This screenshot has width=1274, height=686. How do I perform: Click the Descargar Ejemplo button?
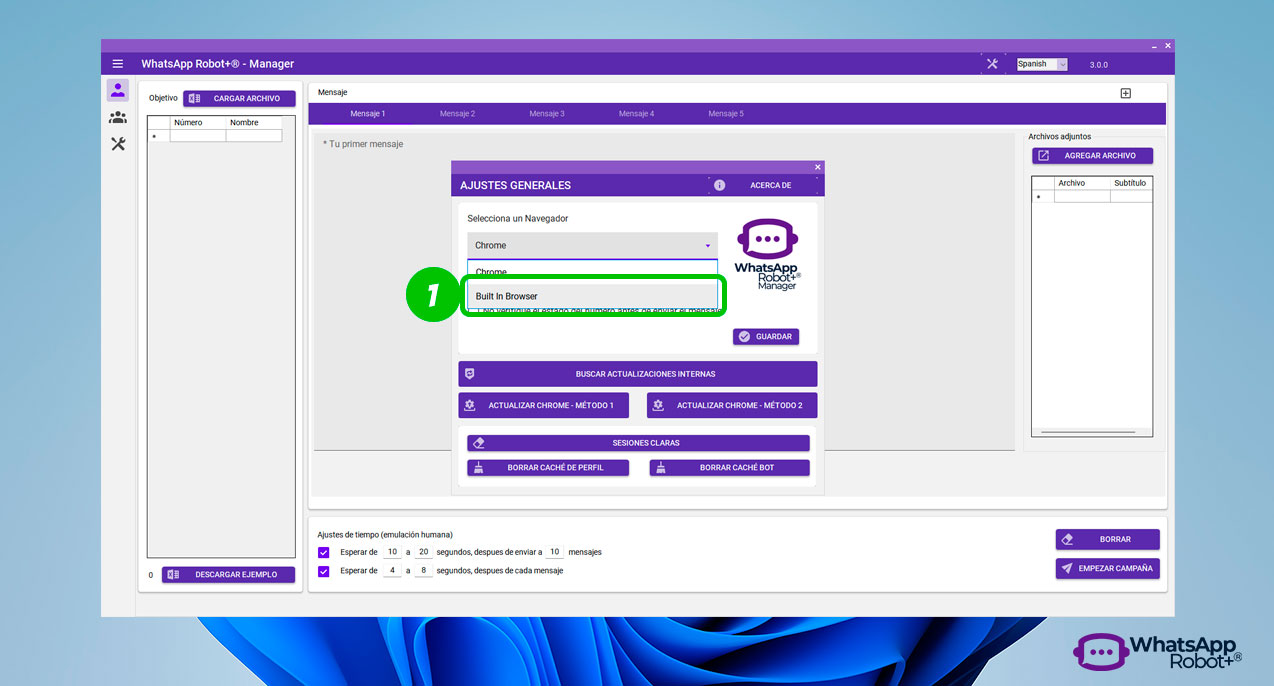228,574
